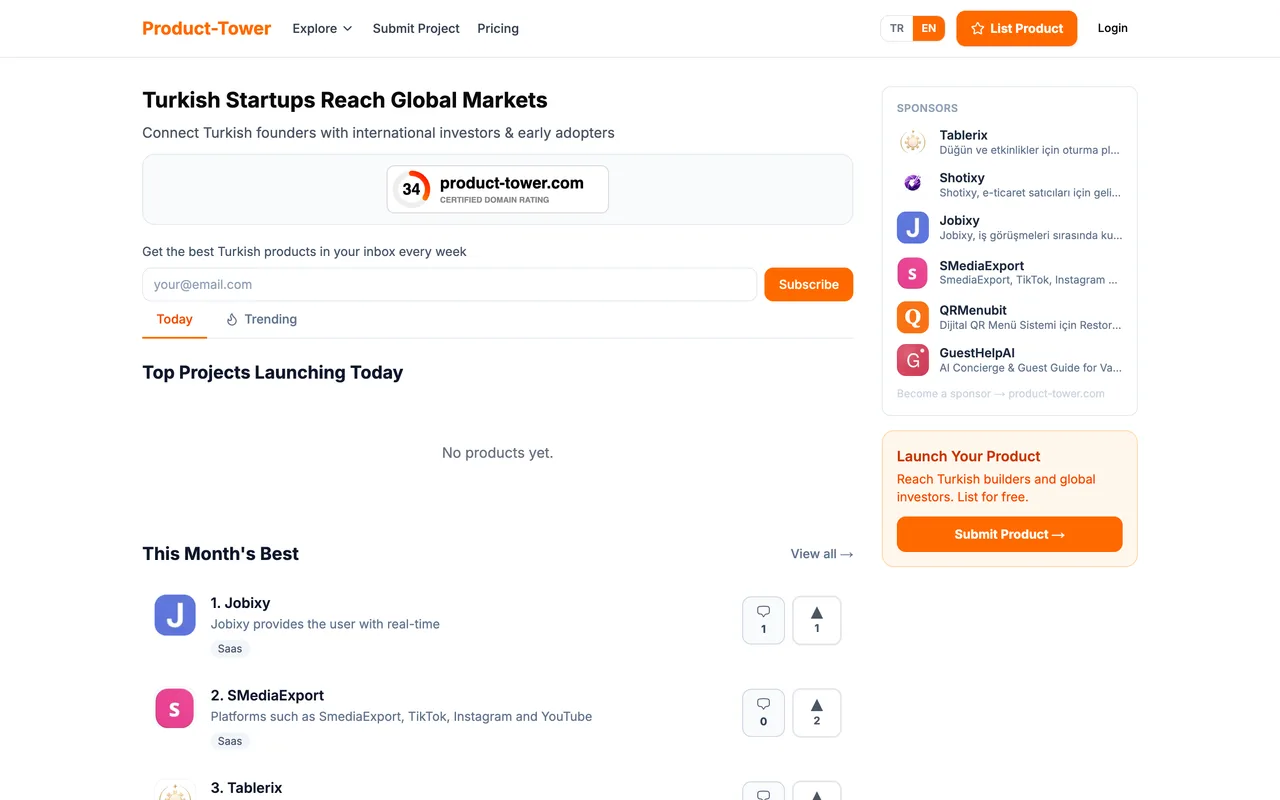The image size is (1280, 800).
Task: Open comments for SMediaExport listing
Action: pos(763,713)
